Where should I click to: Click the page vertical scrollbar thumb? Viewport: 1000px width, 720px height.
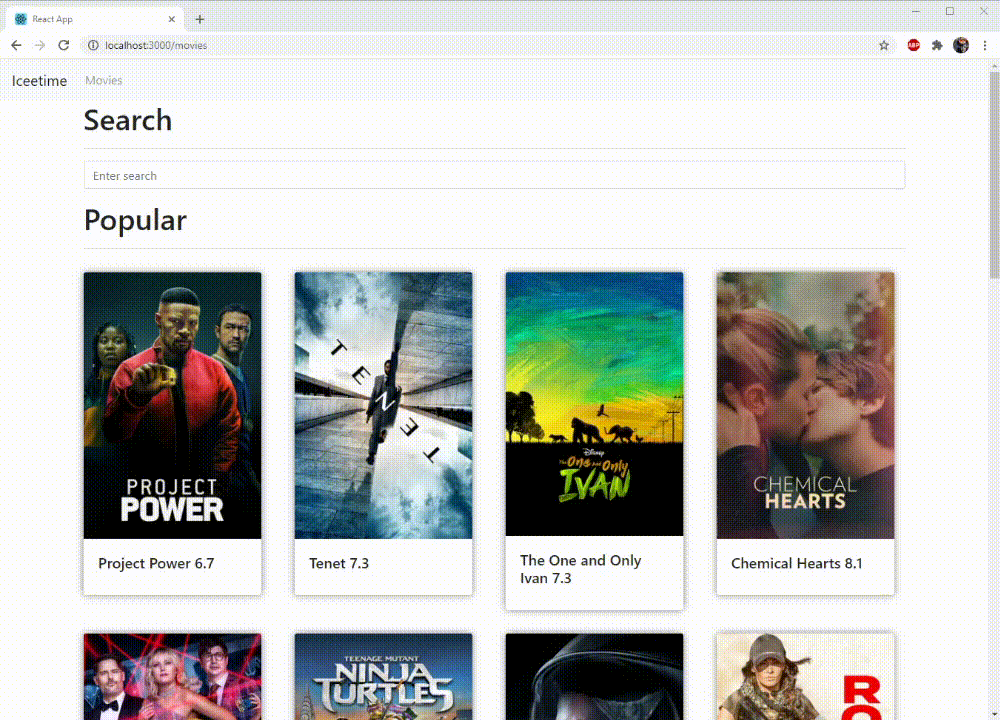point(994,175)
